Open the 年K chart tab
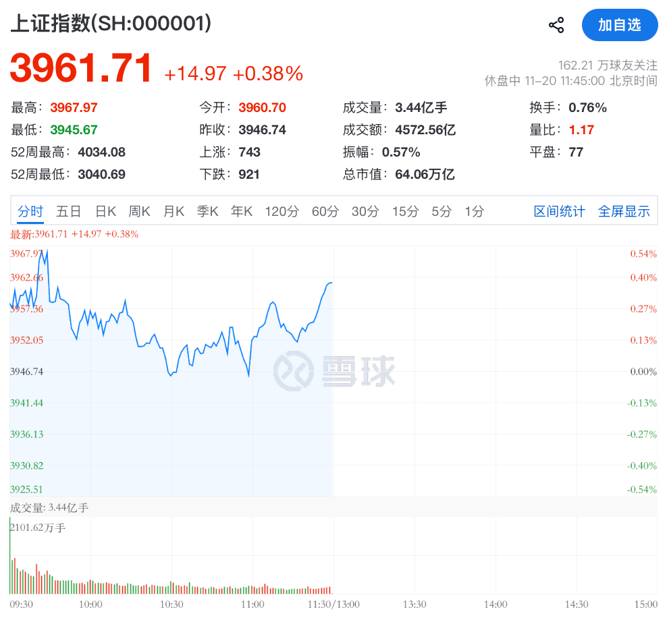This screenshot has width=667, height=622. click(241, 211)
